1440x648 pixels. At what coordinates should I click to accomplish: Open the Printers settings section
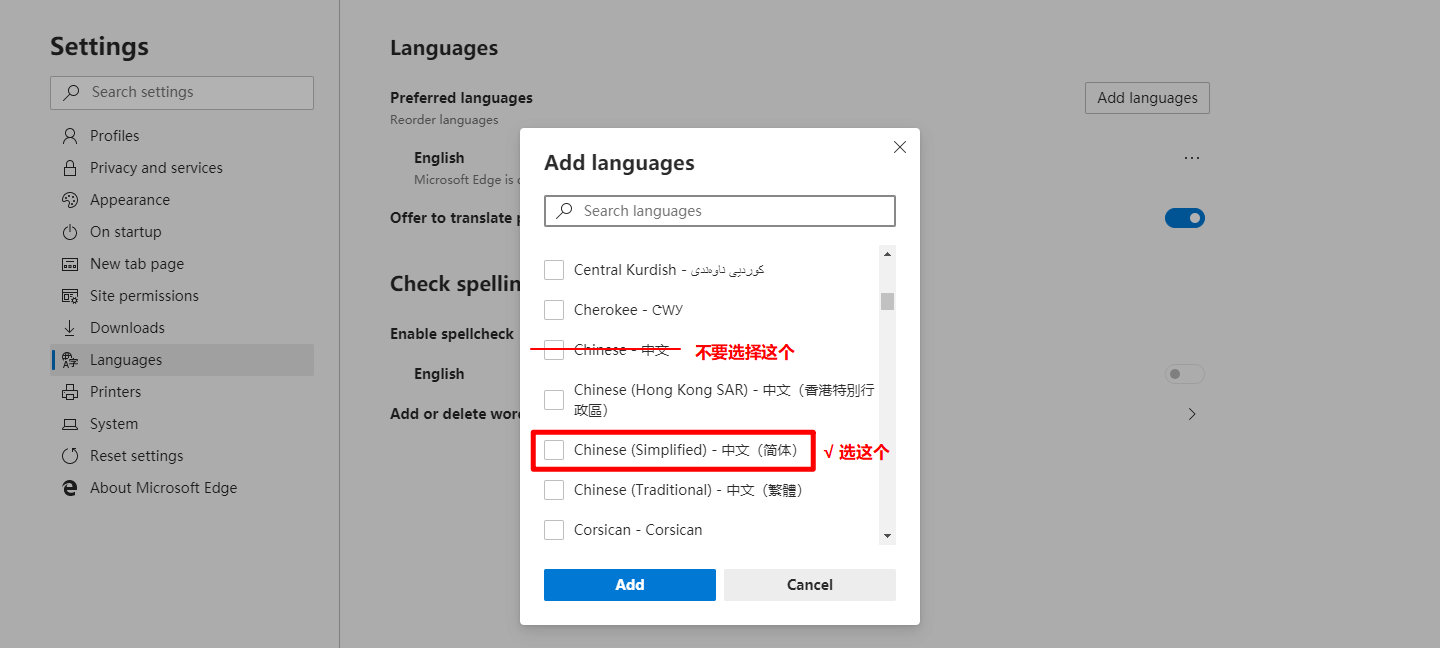click(x=116, y=391)
